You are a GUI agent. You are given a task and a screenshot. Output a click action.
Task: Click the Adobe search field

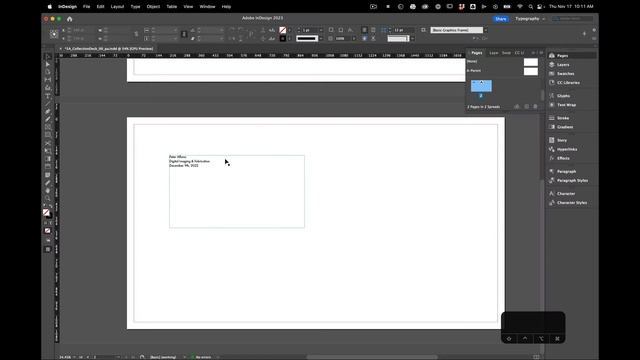[572, 19]
